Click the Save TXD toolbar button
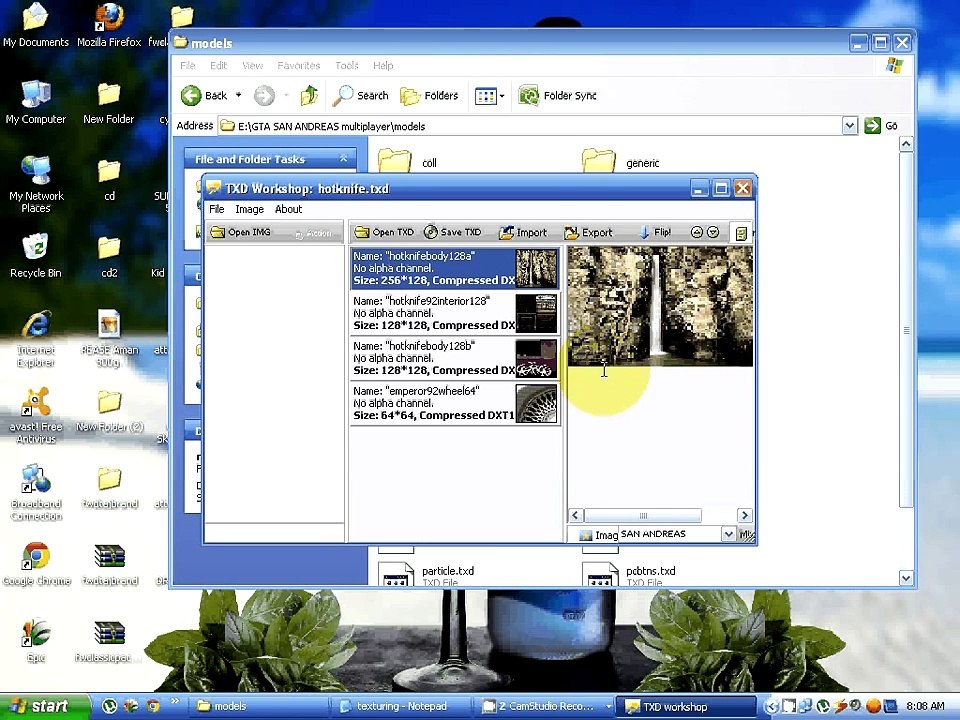This screenshot has height=720, width=960. 452,233
